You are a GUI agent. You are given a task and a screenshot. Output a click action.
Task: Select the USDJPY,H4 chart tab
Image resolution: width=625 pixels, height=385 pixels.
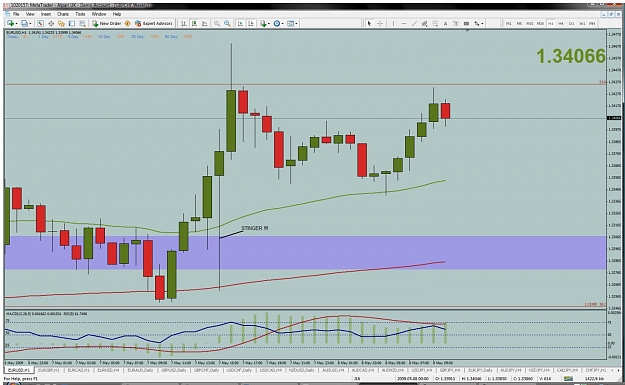pos(422,370)
